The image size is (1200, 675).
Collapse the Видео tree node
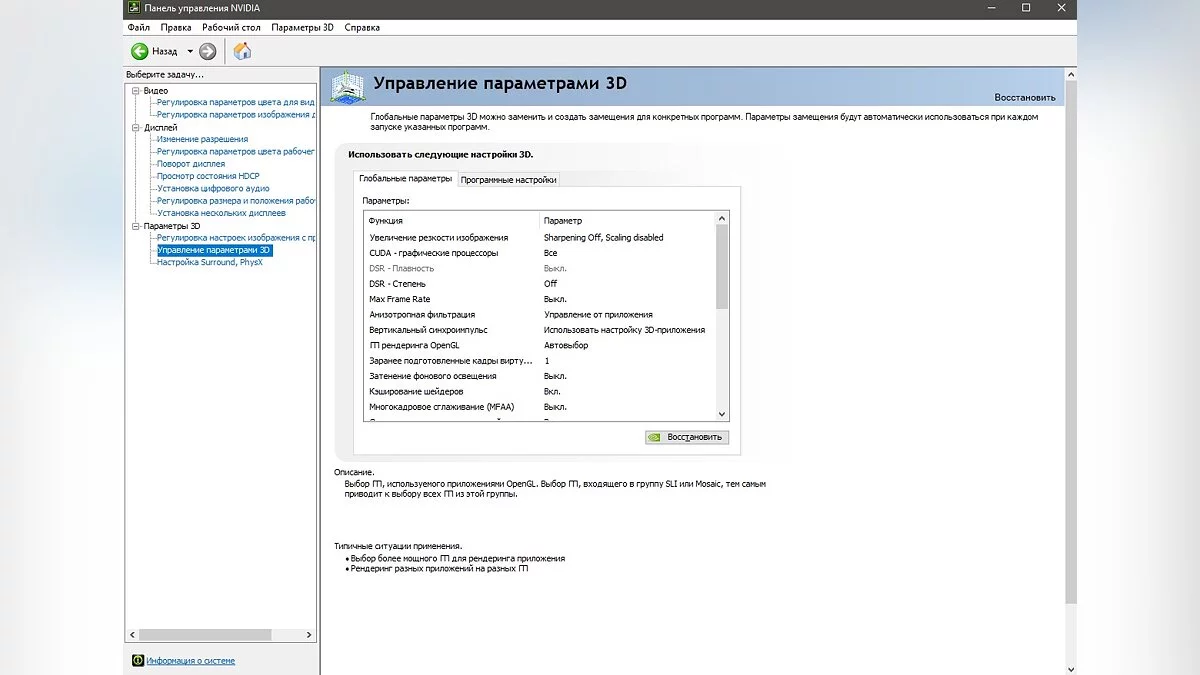[136, 91]
